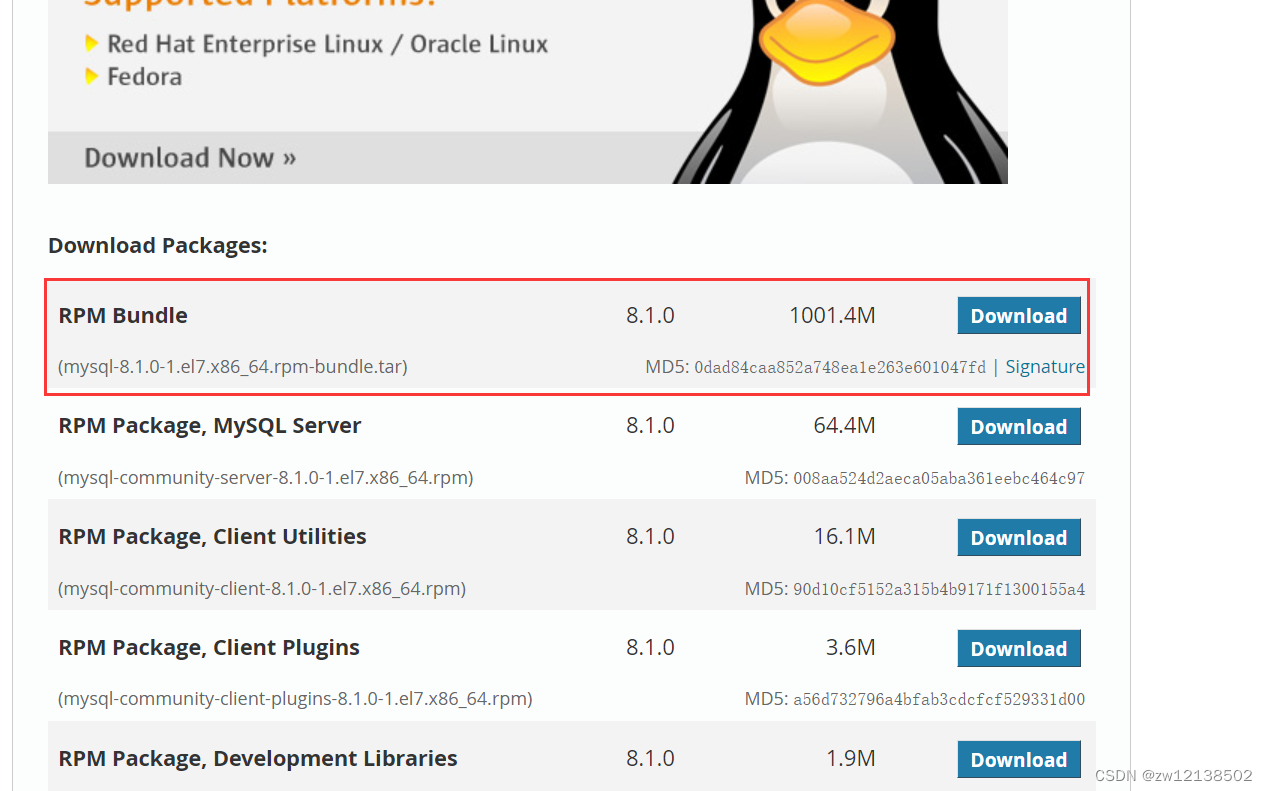The image size is (1267, 791).
Task: Select filename mysql-8.1.0-1.el7.x86_64.rpm-bundle.tar
Action: (233, 367)
